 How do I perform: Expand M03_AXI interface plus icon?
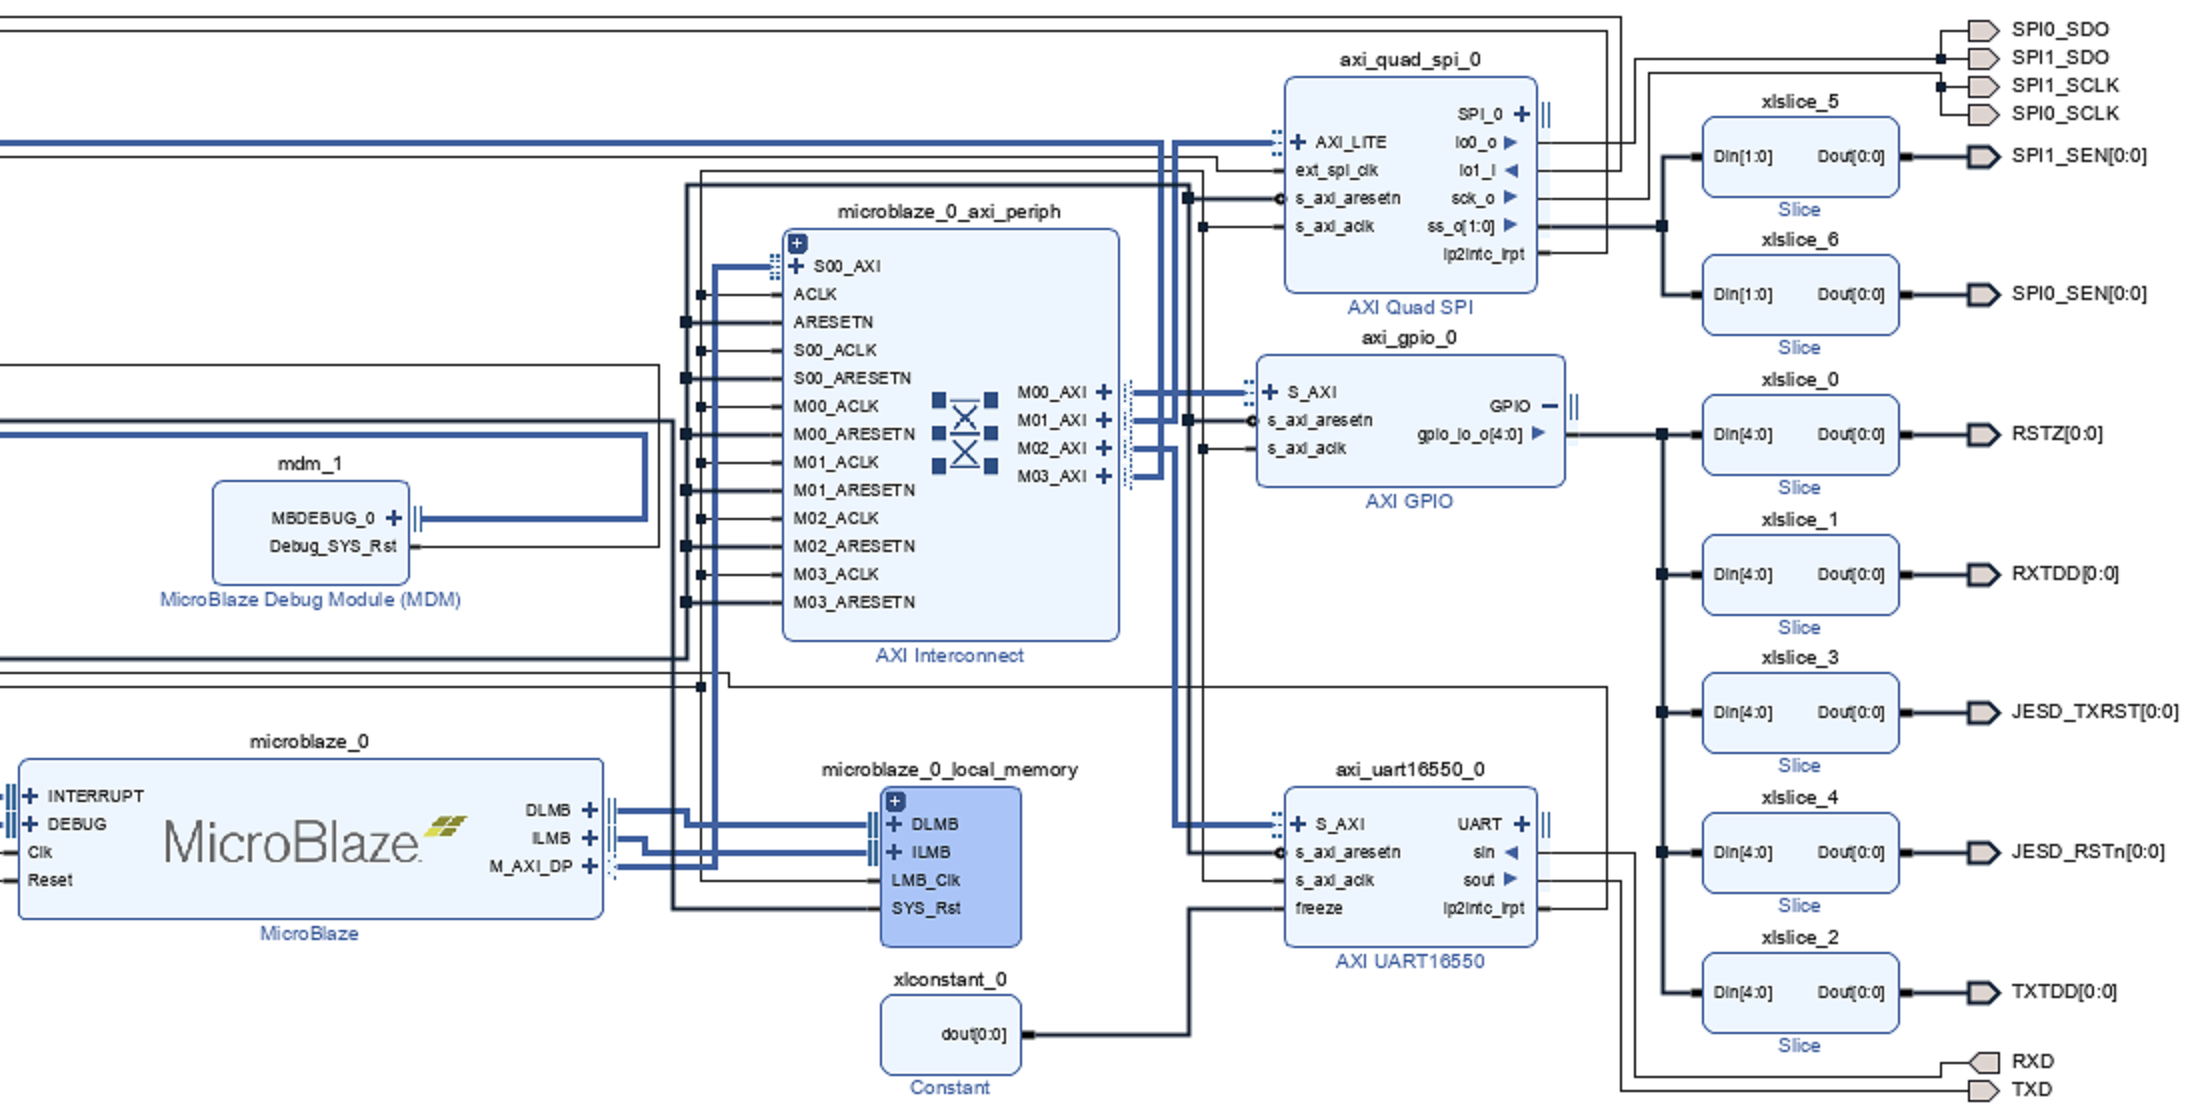[x=1103, y=476]
